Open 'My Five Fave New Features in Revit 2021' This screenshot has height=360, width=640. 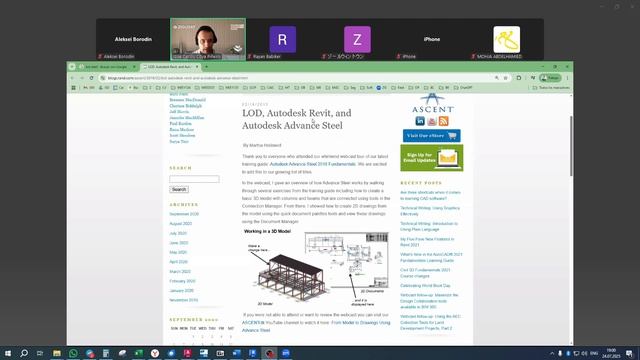427,242
